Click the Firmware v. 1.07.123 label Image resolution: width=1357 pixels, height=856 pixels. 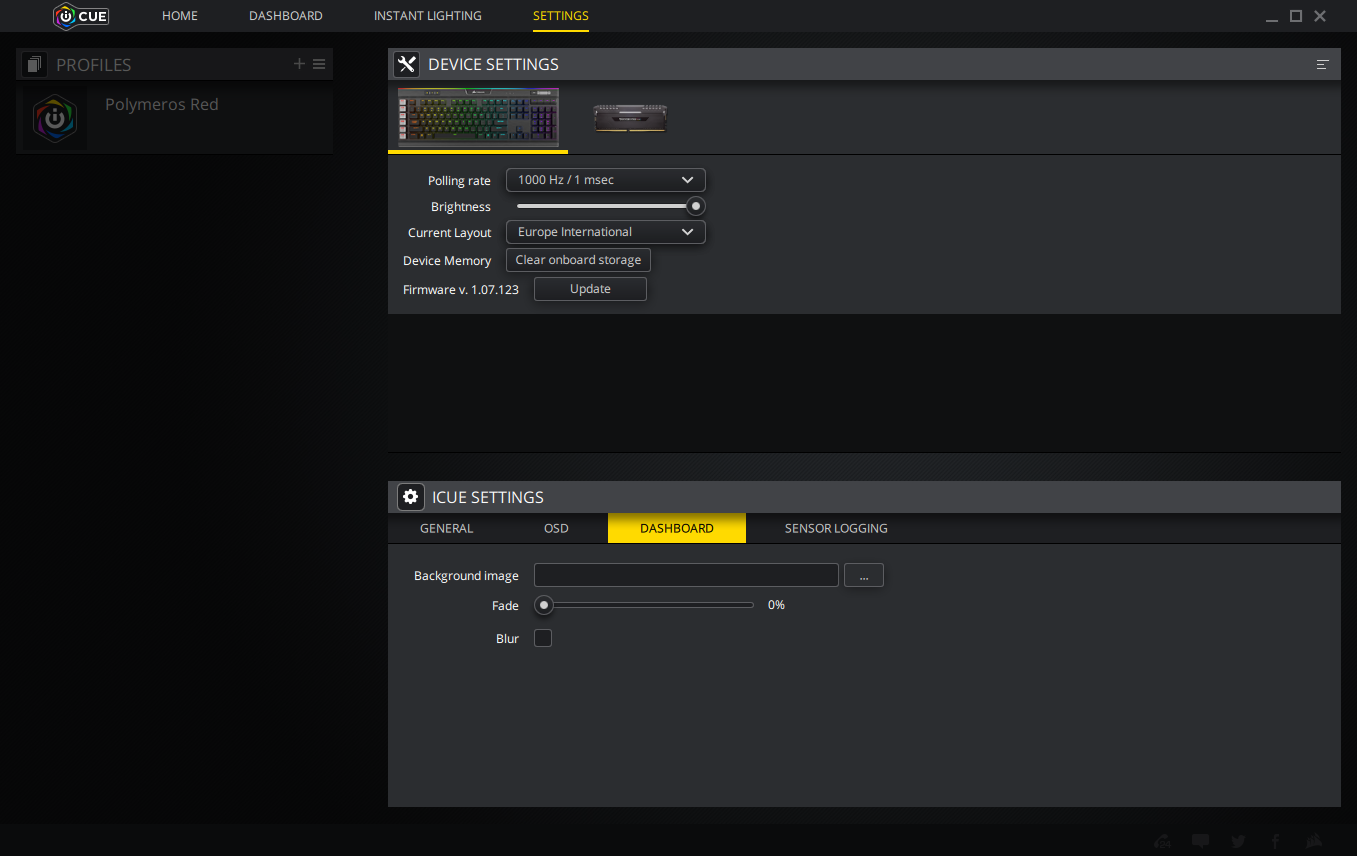click(x=461, y=289)
